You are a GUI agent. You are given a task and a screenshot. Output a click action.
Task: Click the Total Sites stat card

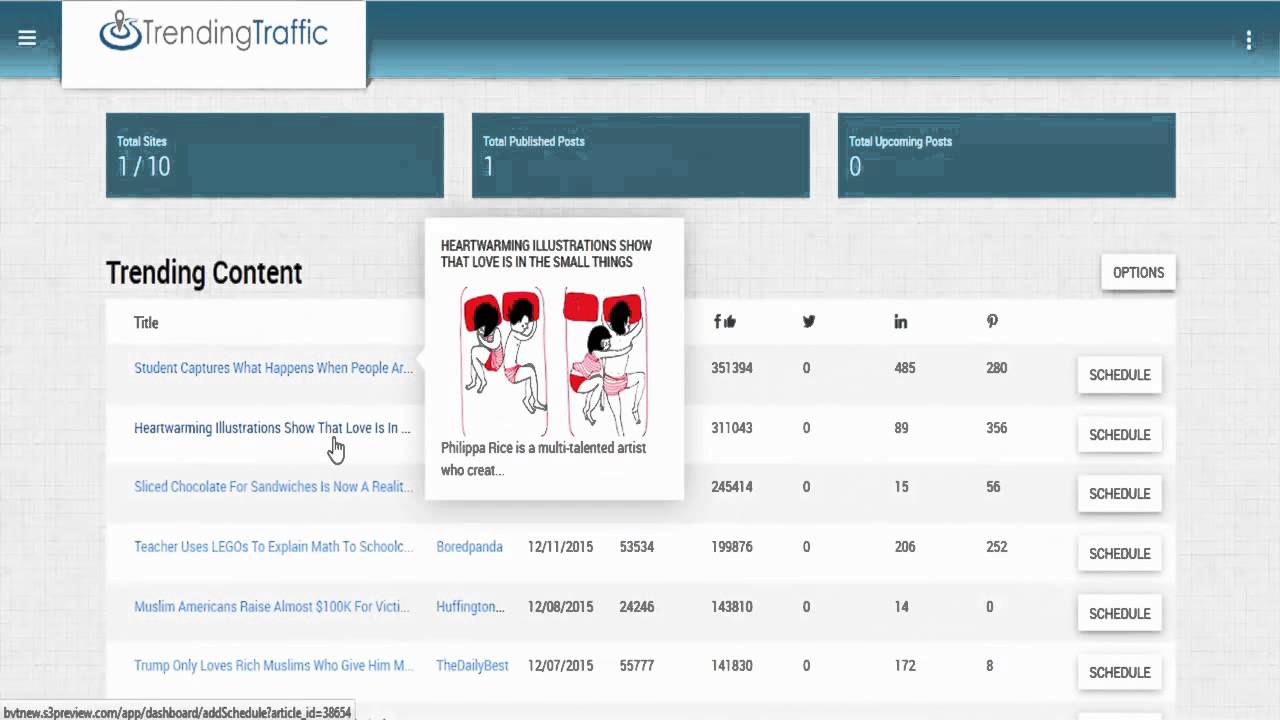(275, 155)
